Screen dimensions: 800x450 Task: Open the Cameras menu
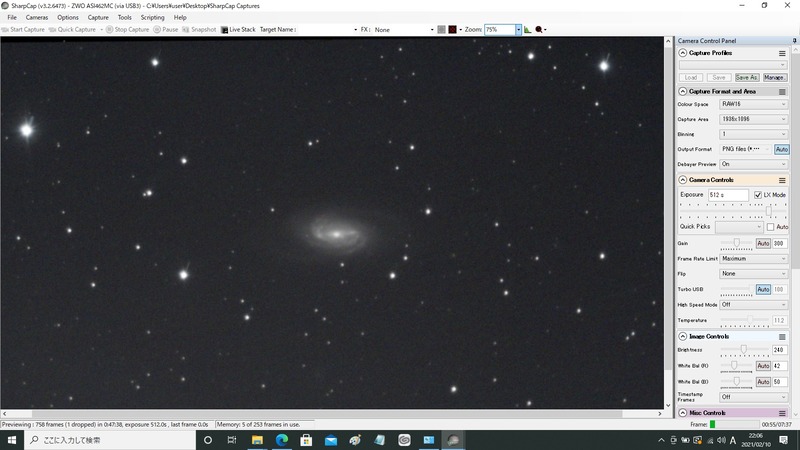[x=37, y=17]
